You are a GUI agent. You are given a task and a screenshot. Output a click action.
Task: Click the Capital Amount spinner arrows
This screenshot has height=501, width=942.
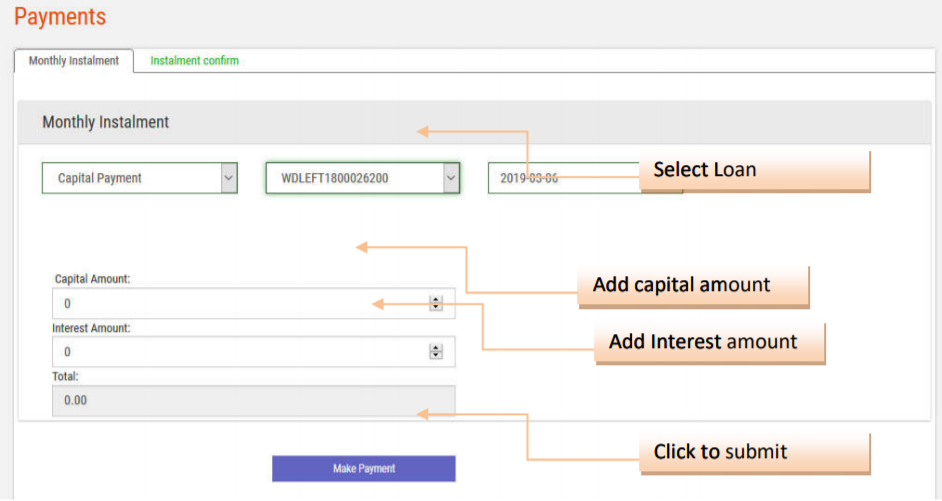tap(436, 303)
